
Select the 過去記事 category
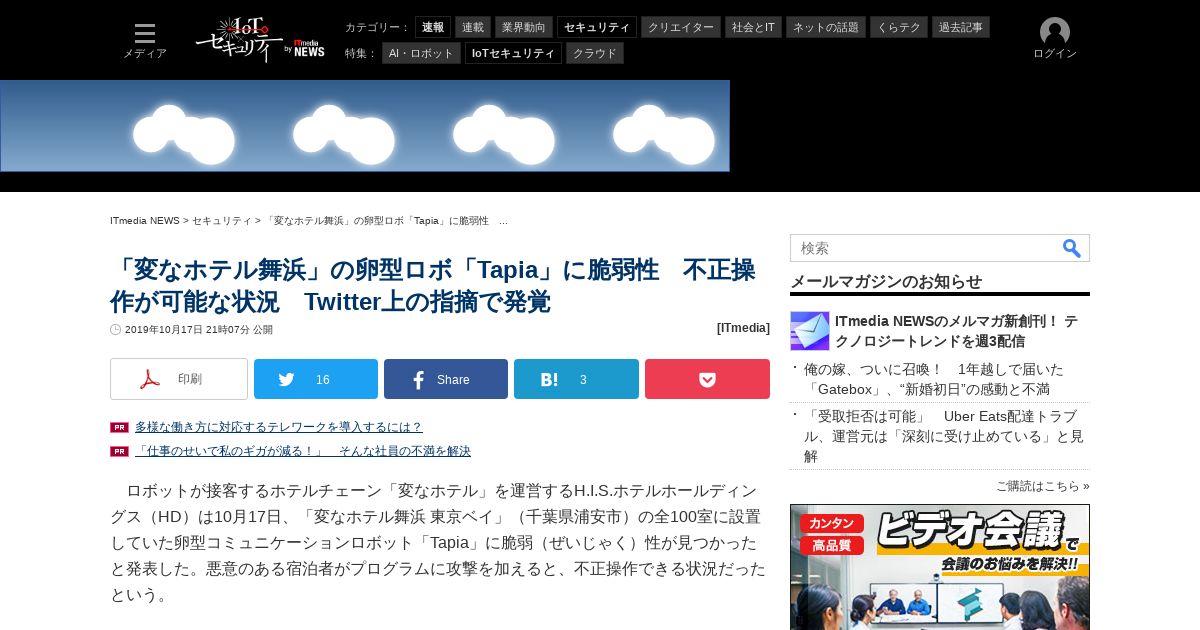click(x=961, y=27)
